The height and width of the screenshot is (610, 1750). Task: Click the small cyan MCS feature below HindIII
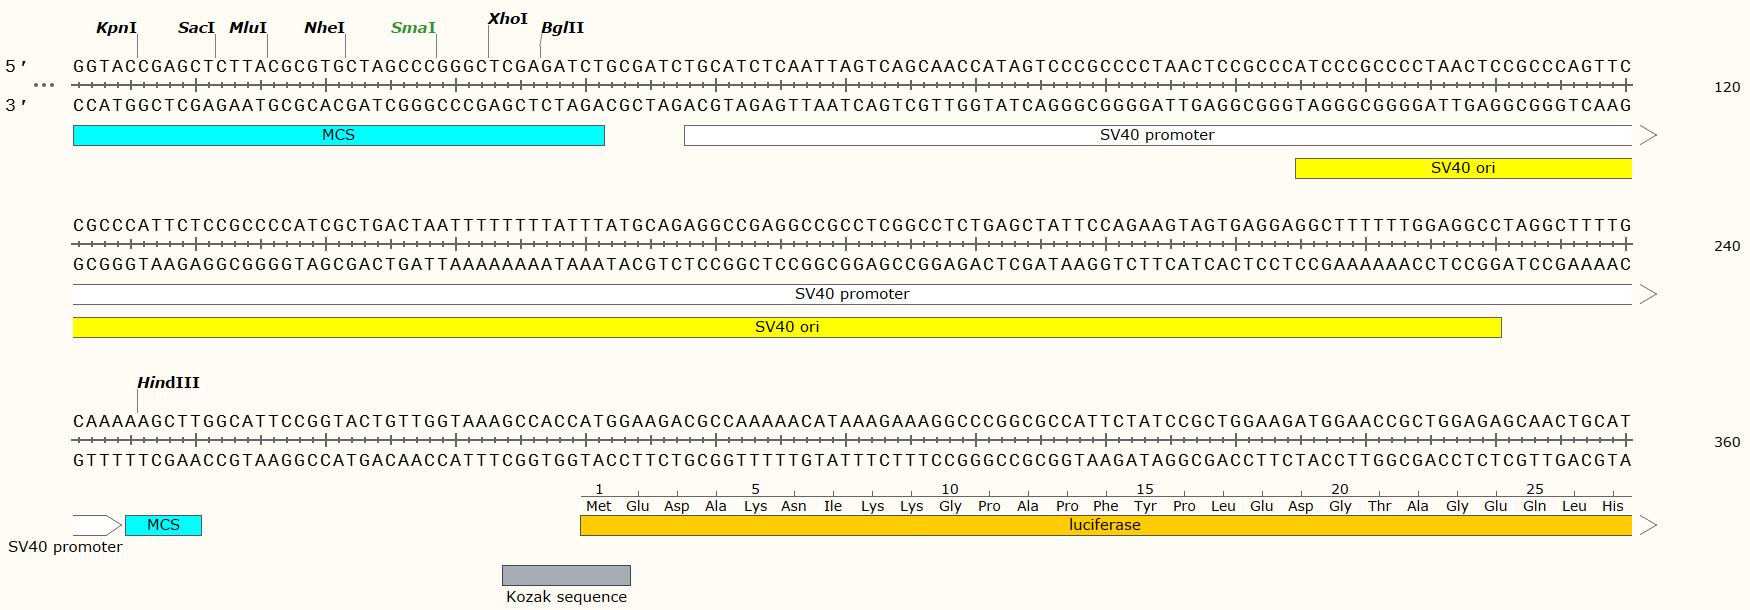(x=163, y=525)
